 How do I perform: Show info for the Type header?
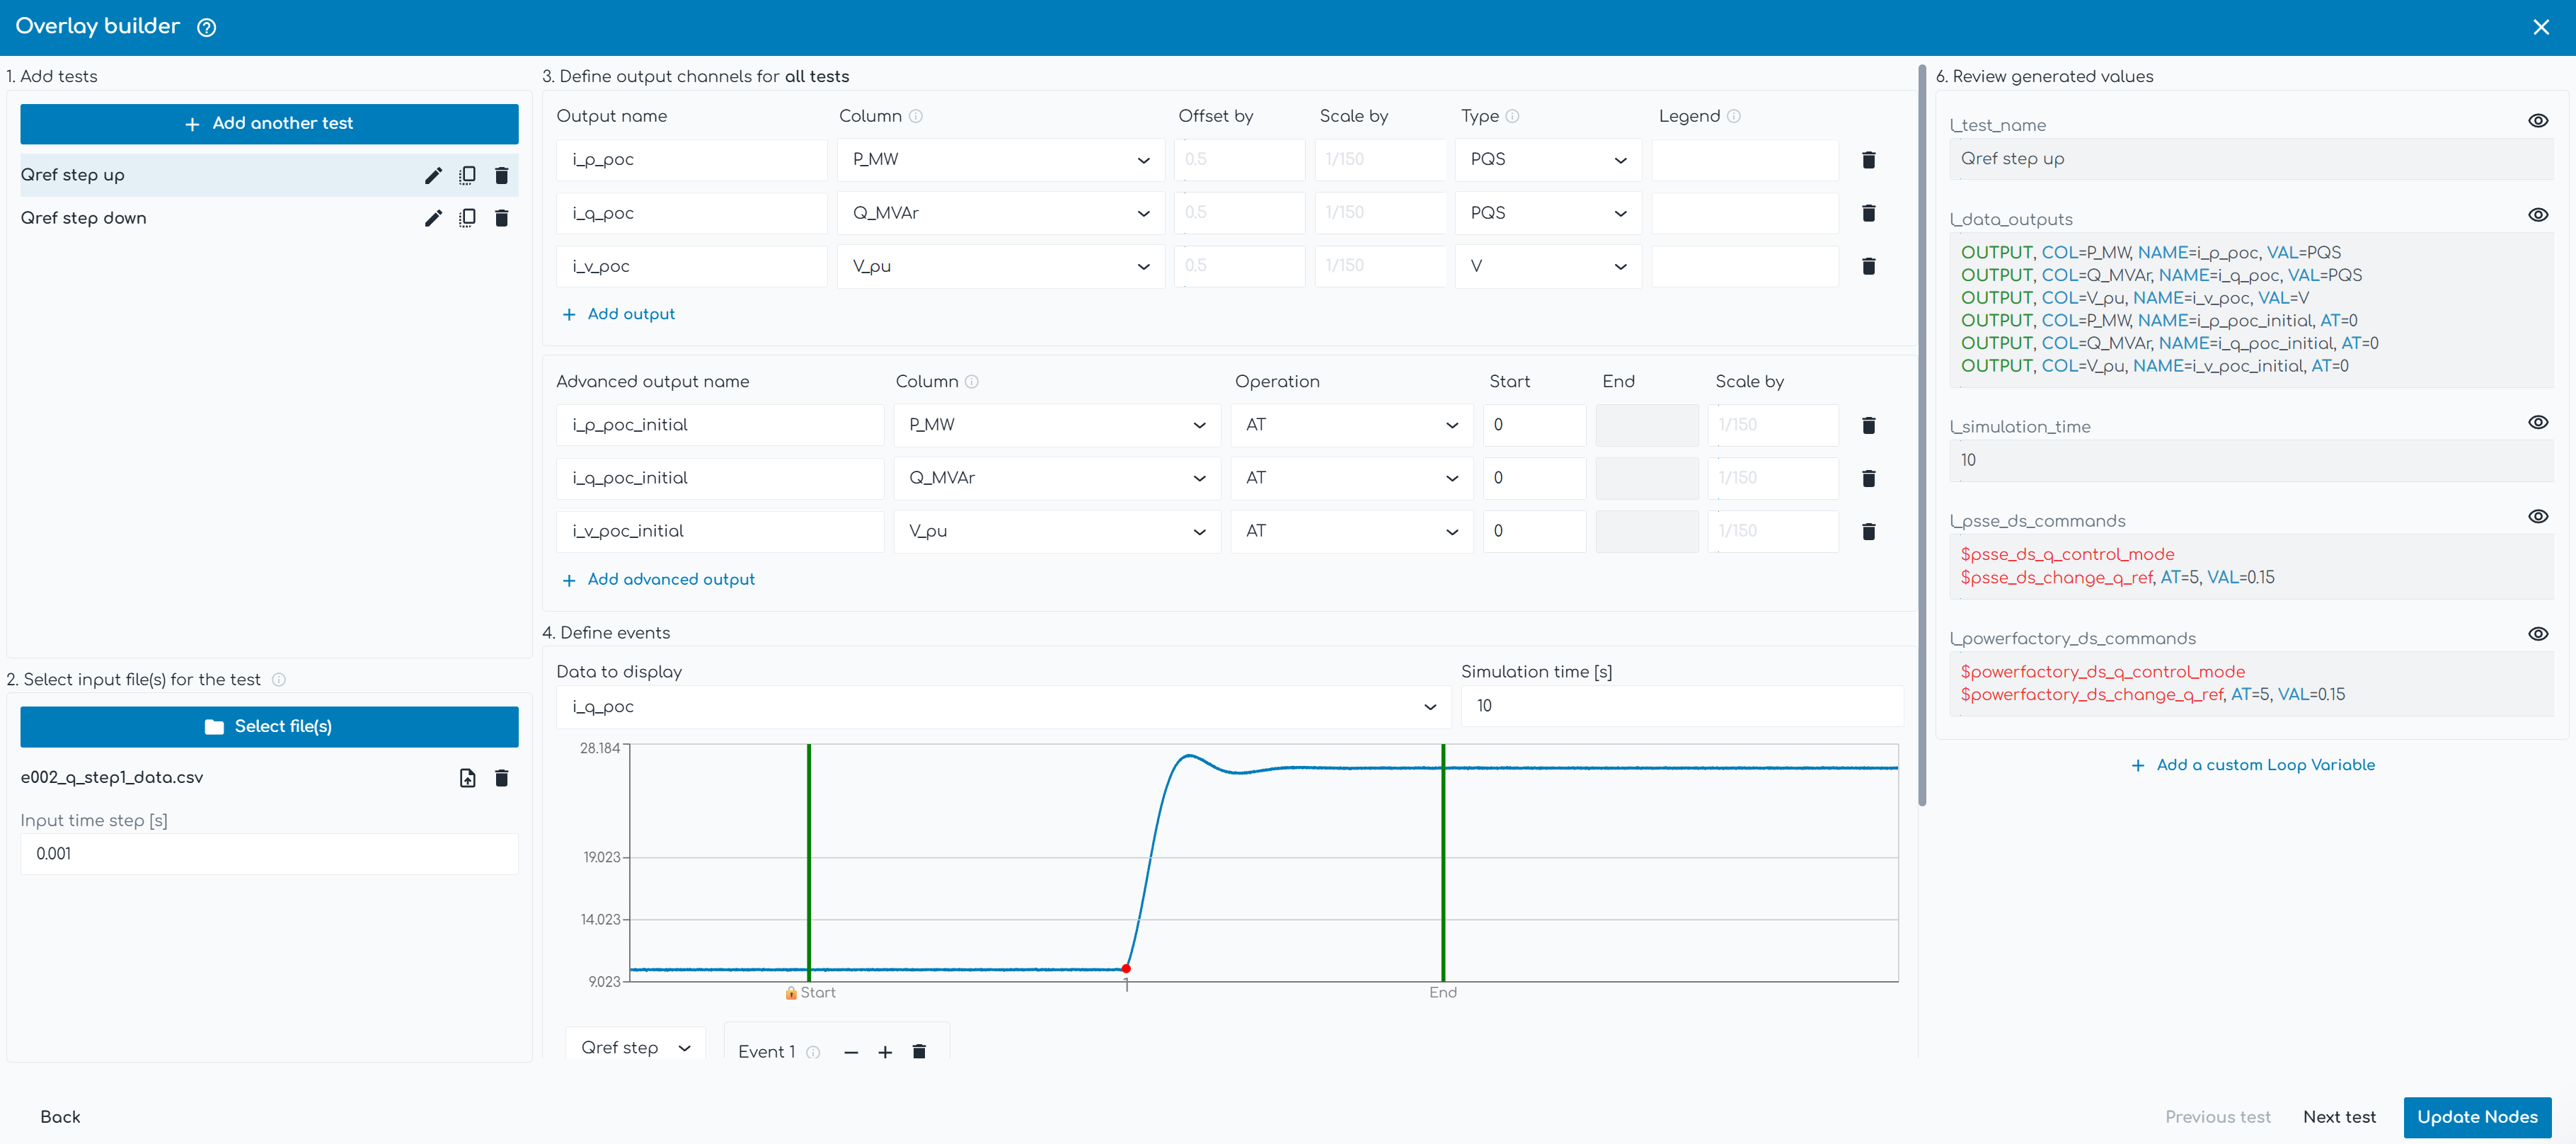(x=1512, y=116)
